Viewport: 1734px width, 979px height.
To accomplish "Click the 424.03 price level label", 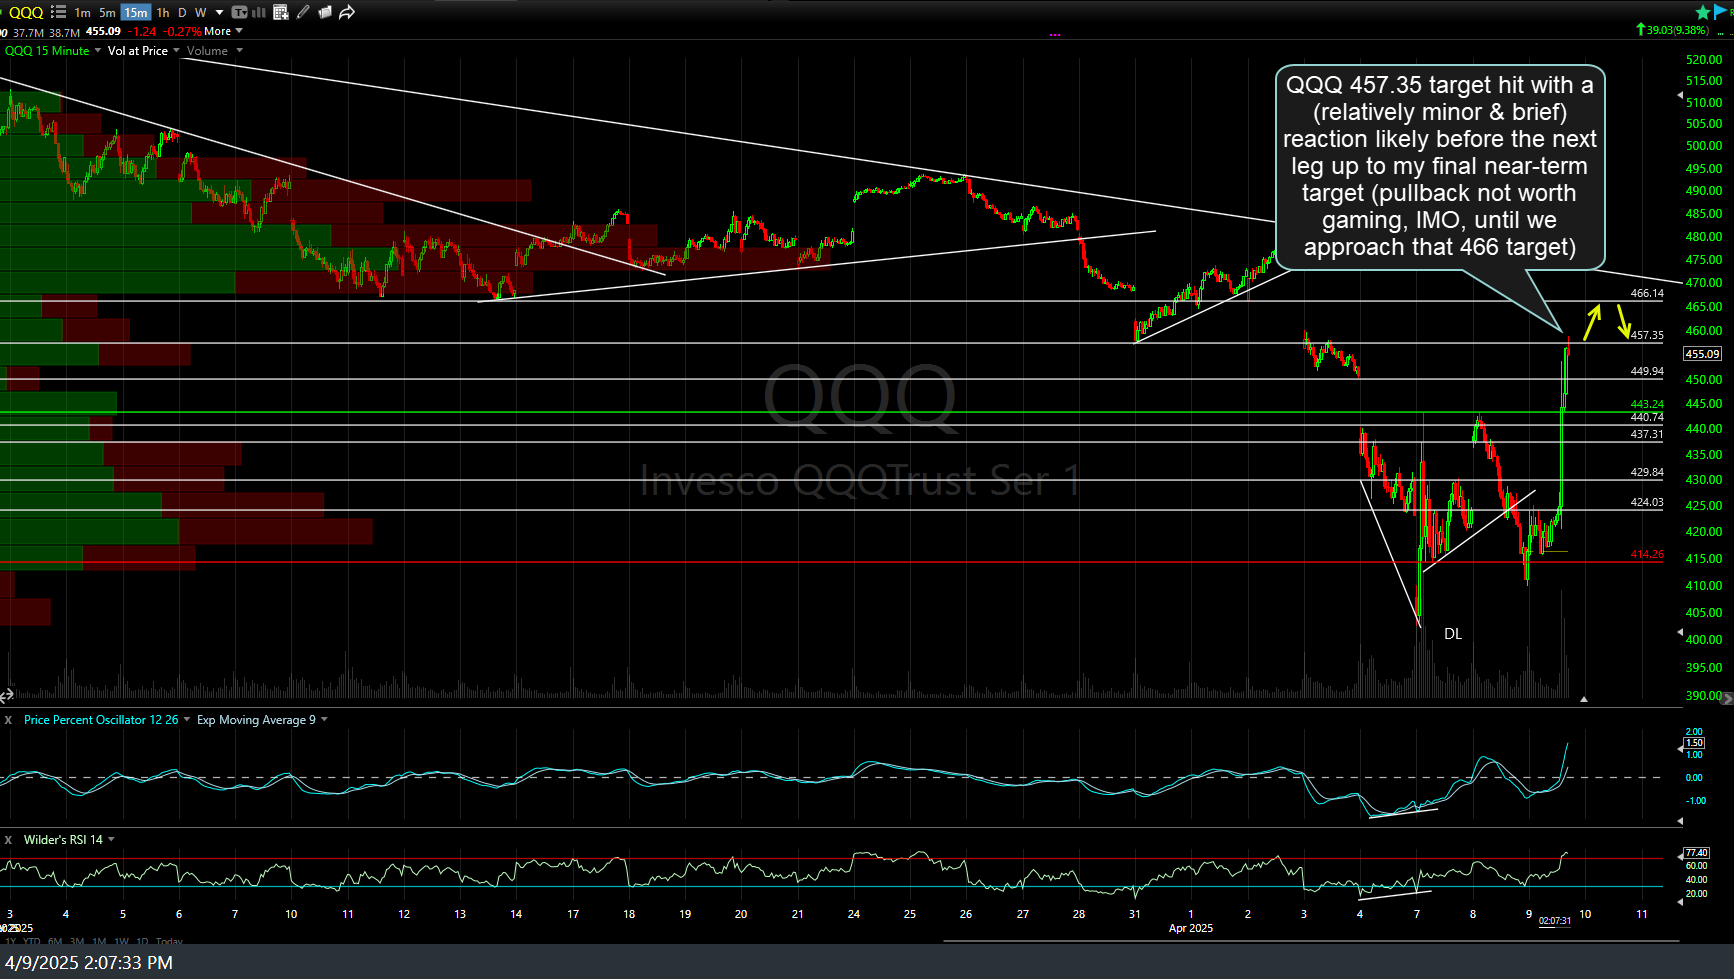I will click(1647, 502).
